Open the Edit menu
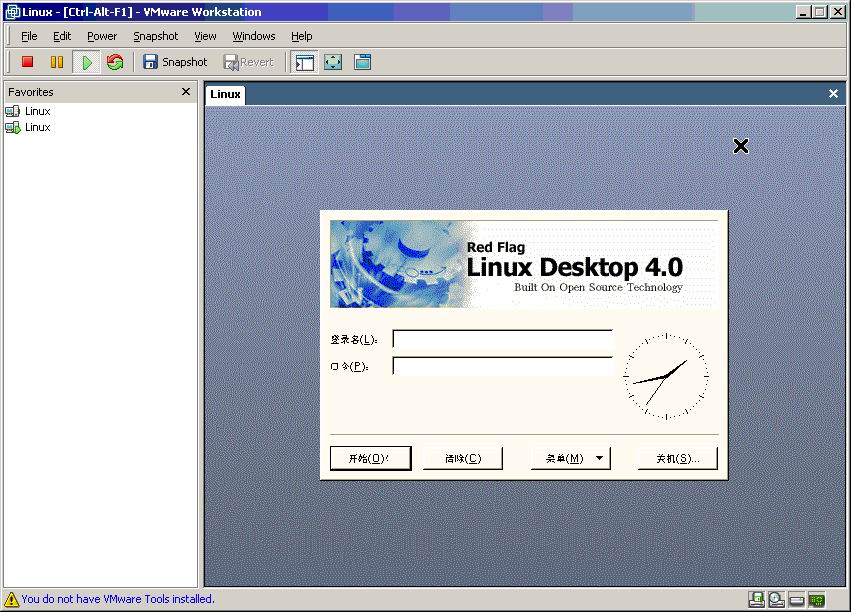The image size is (851, 612). coord(62,36)
